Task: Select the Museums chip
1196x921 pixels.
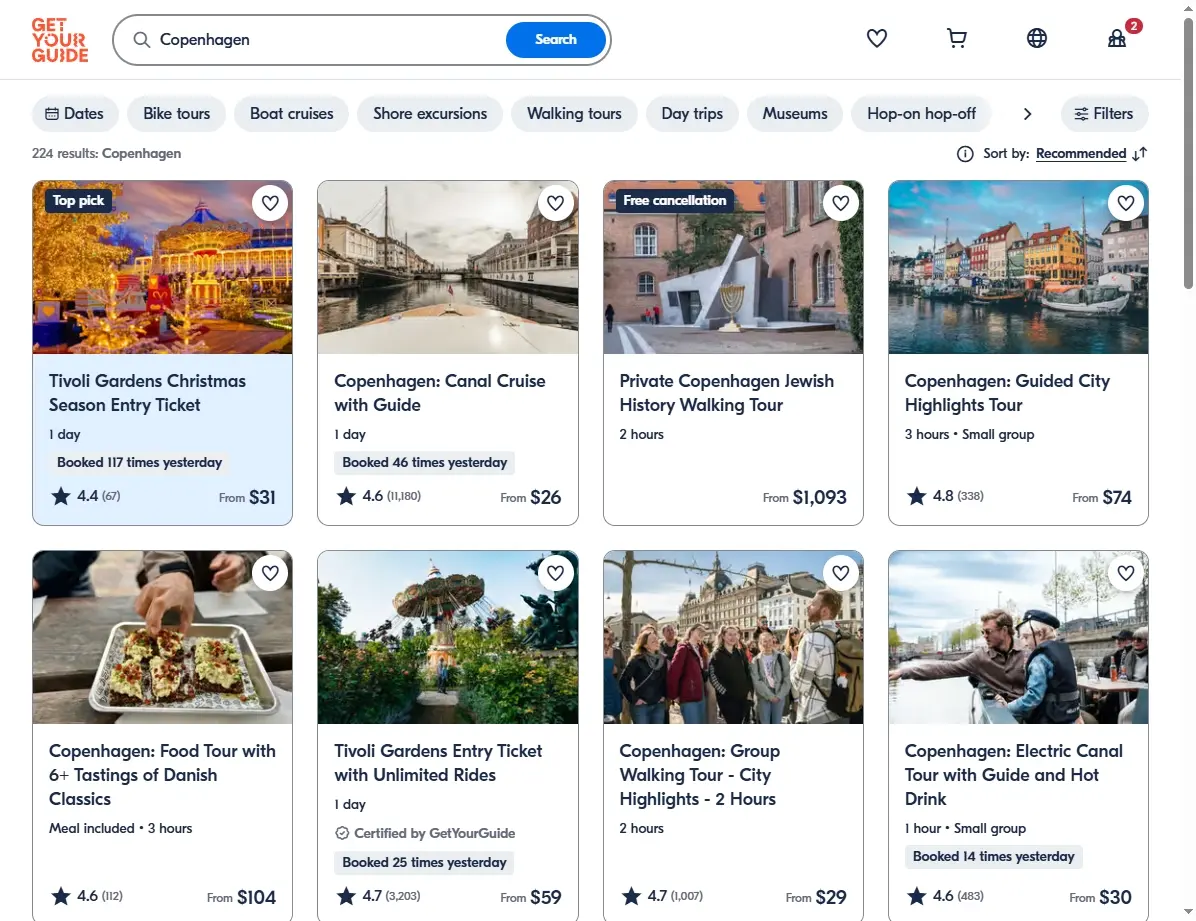Action: click(795, 114)
